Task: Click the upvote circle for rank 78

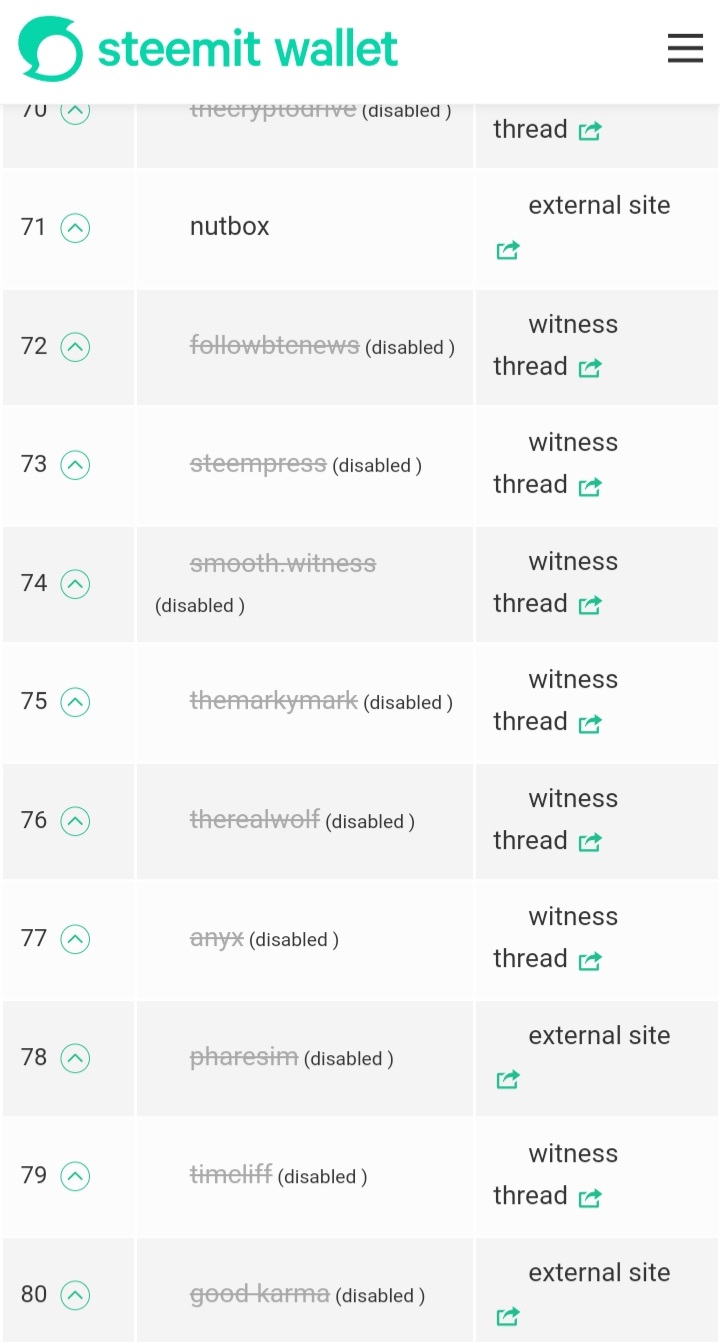Action: [75, 1058]
